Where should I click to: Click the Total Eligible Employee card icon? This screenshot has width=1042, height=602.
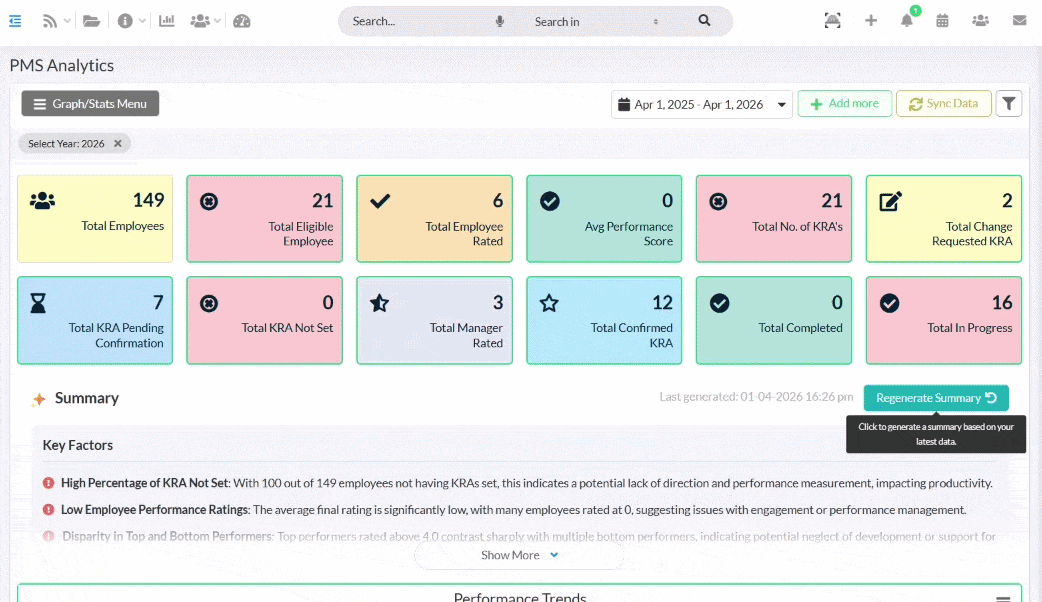[x=209, y=201]
